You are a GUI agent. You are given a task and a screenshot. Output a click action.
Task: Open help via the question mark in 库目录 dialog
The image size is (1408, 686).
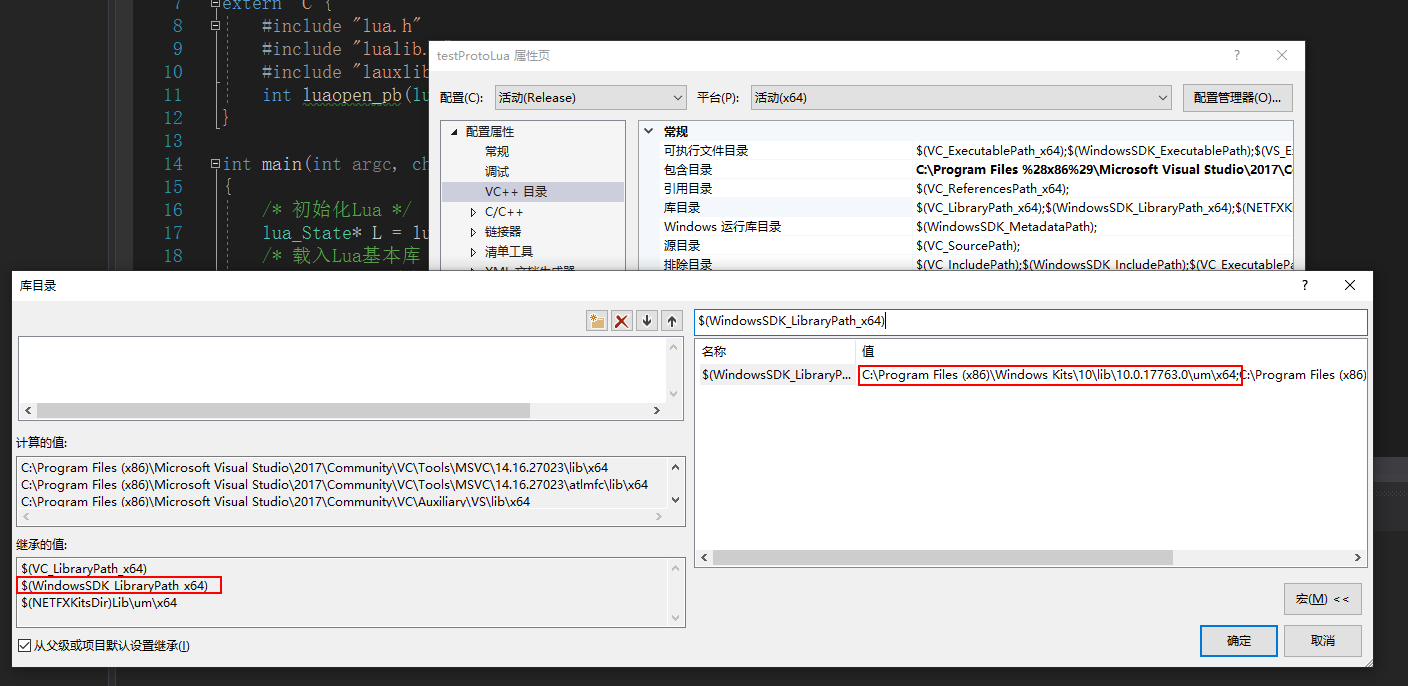pos(1304,285)
